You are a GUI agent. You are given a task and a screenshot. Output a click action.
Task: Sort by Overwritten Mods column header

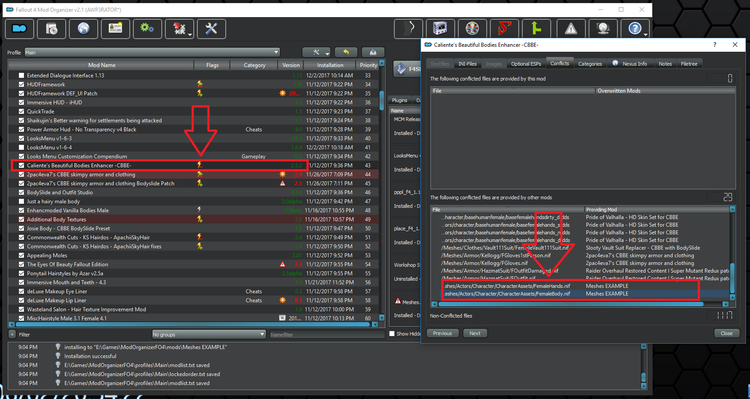coord(665,90)
